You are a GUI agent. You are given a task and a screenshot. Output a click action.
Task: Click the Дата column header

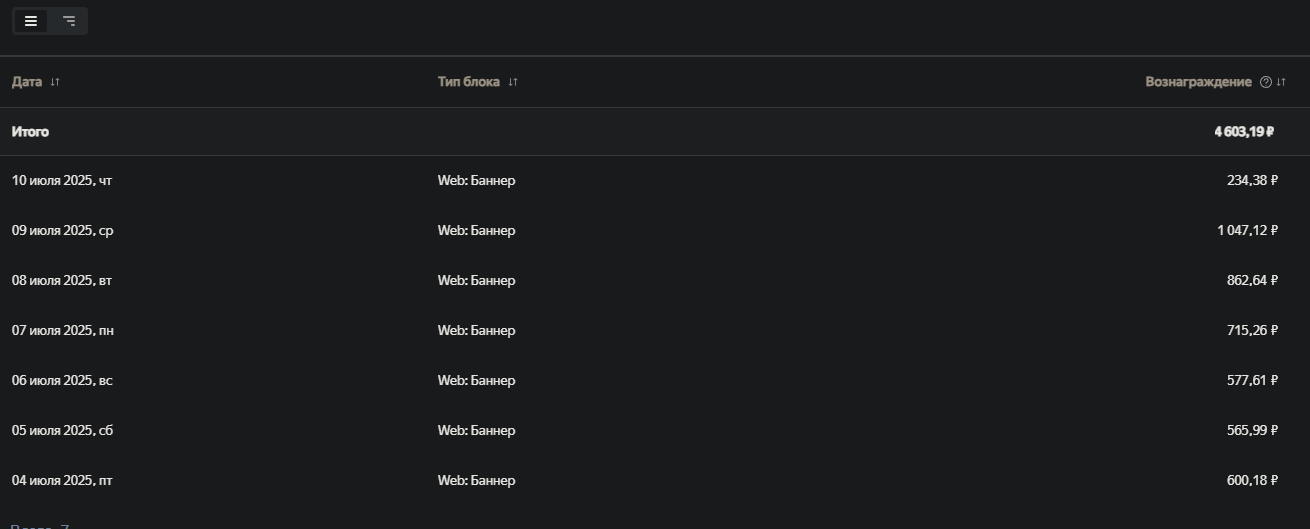[27, 82]
